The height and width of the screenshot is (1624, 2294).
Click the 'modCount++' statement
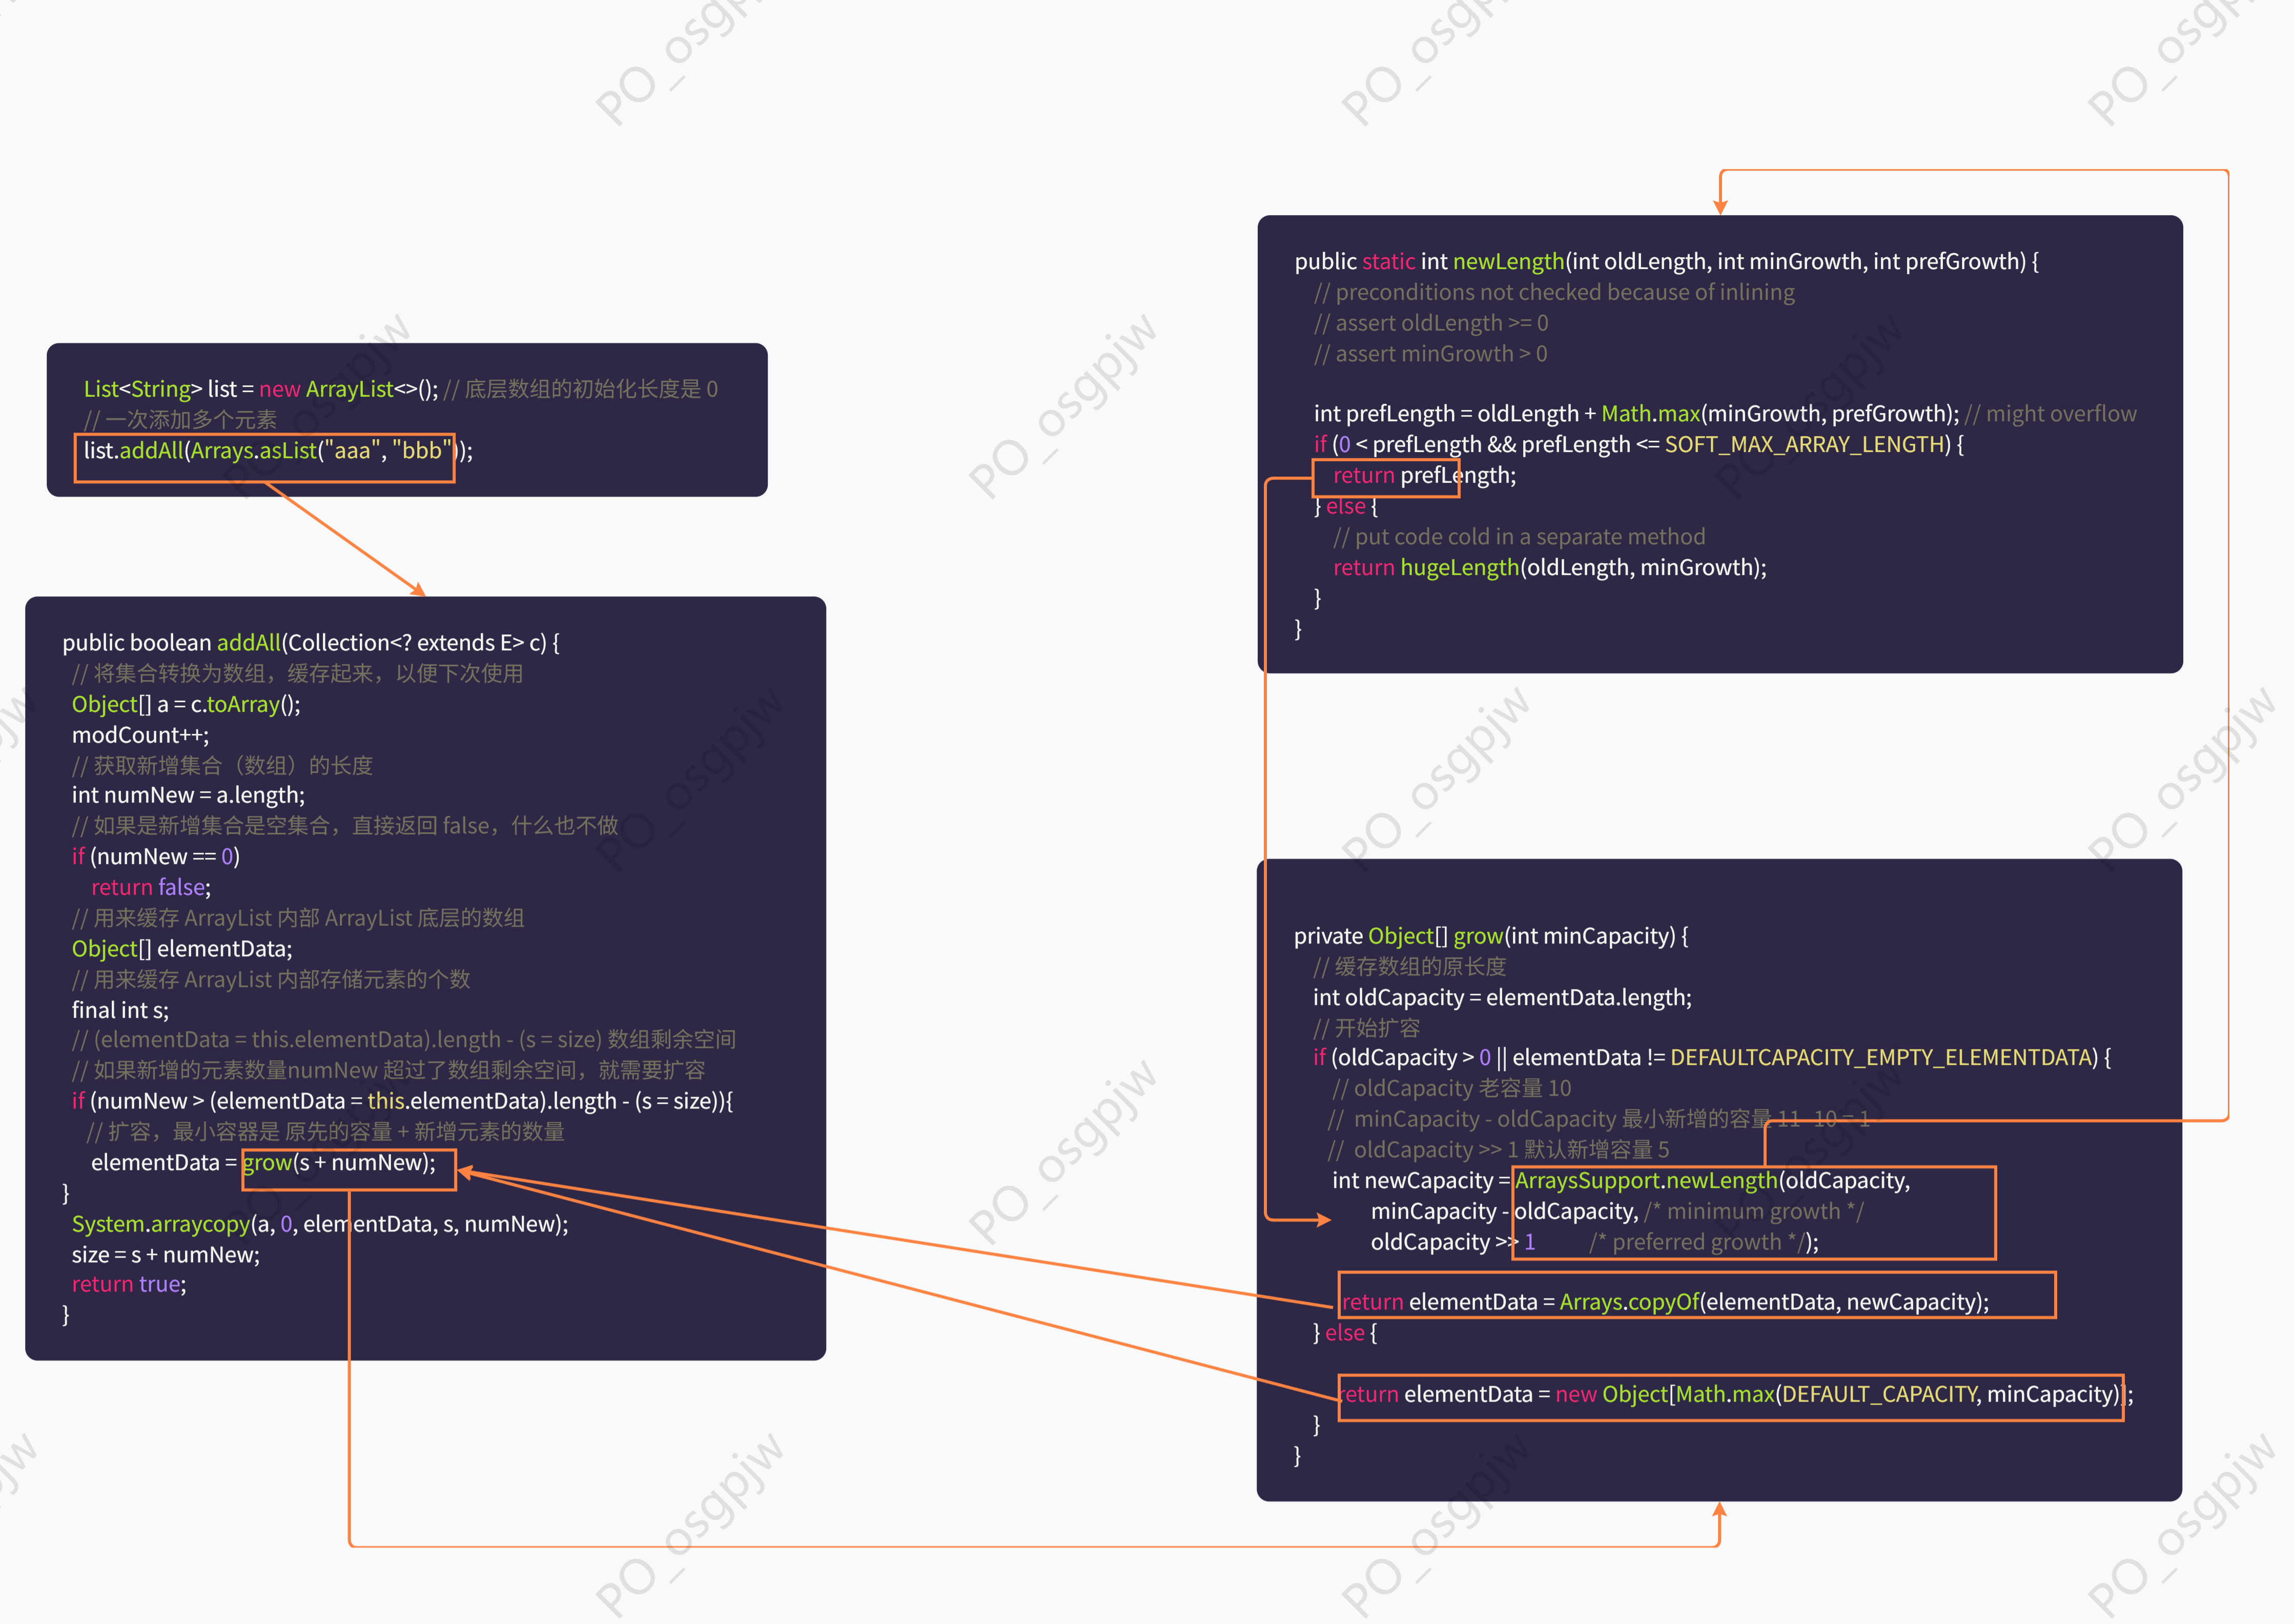(x=140, y=735)
